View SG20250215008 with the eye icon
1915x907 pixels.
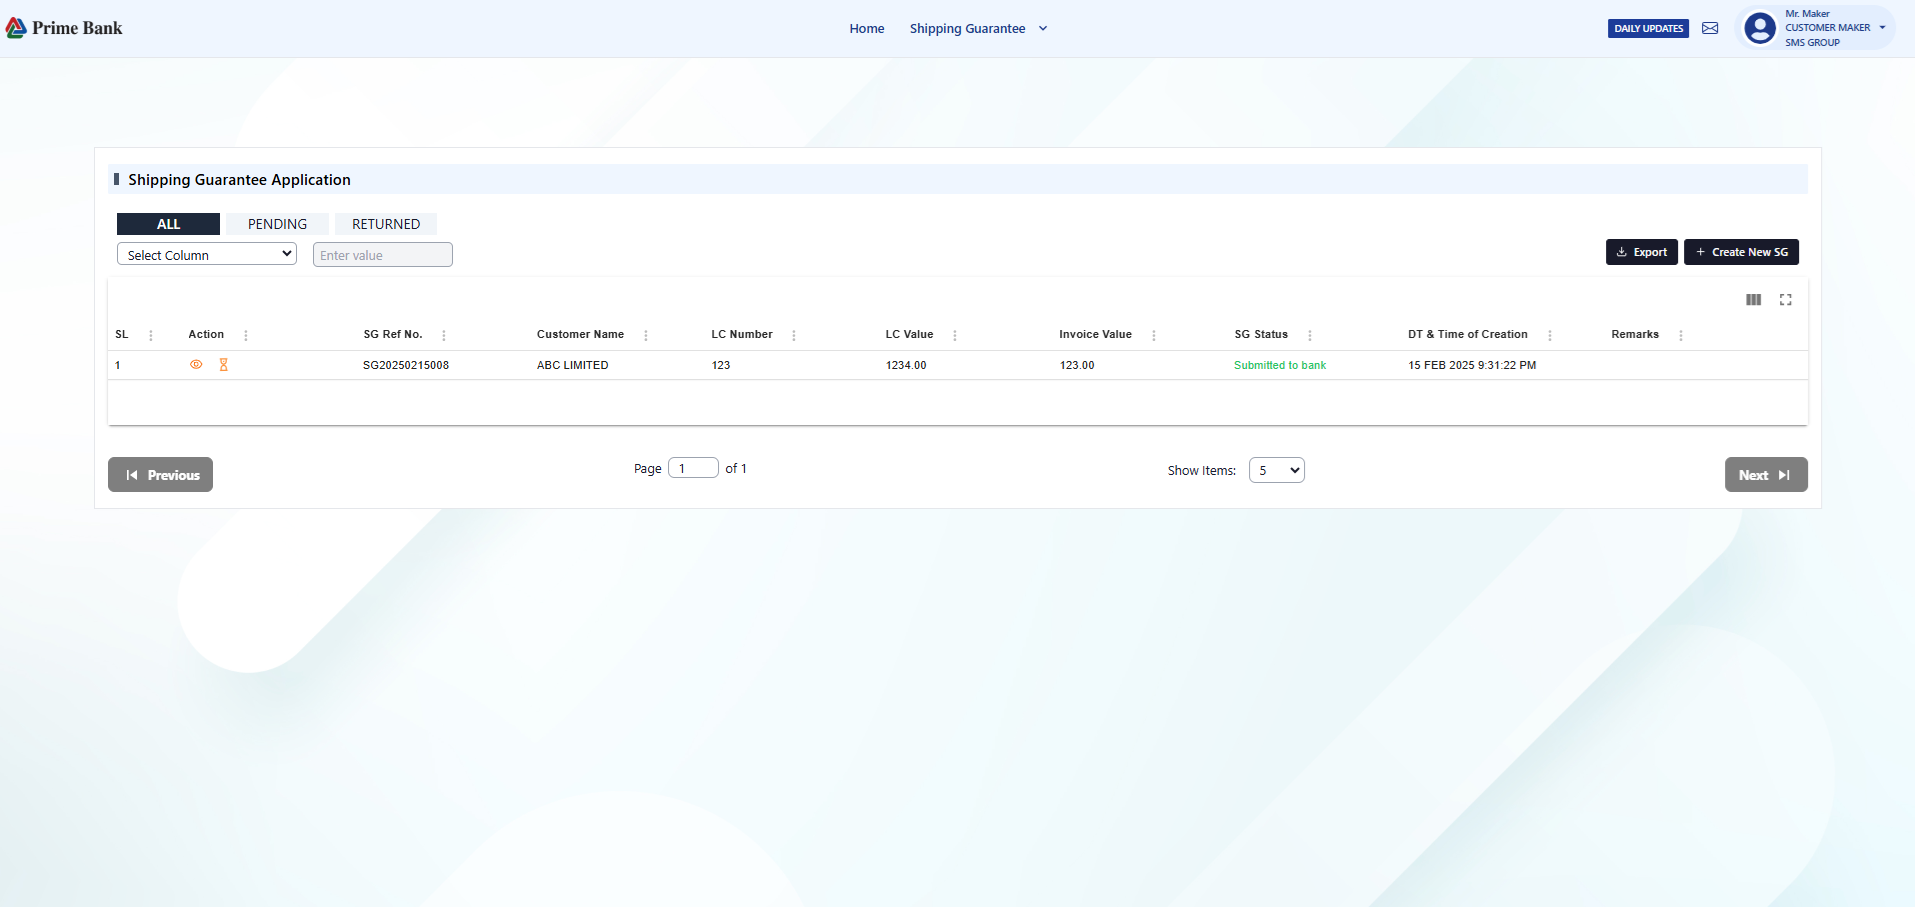coord(196,365)
